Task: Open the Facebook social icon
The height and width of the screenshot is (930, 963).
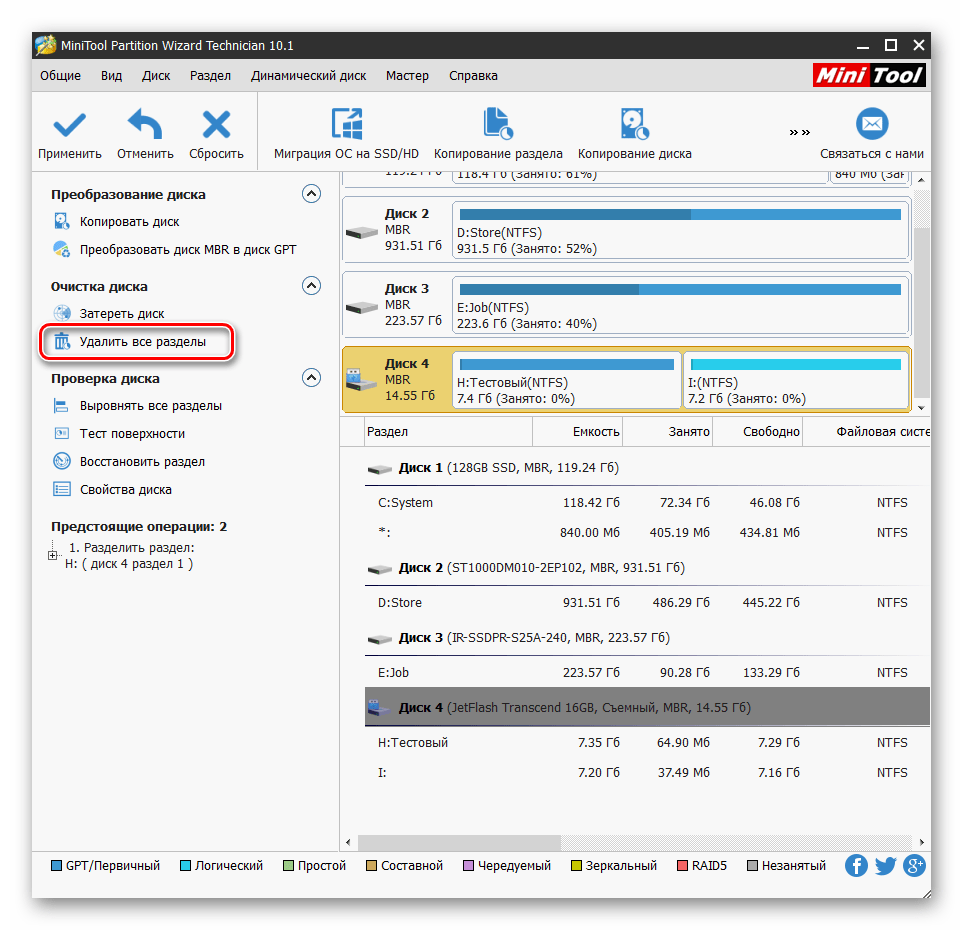Action: point(856,866)
